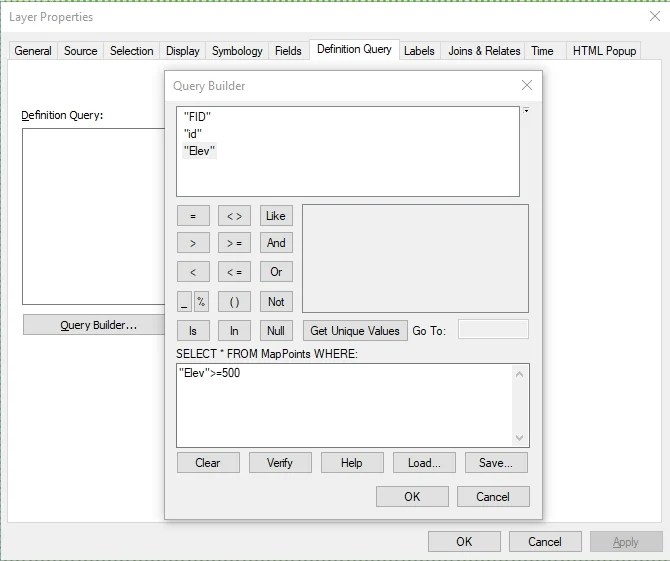Select the "FID" field in the list

(197, 117)
